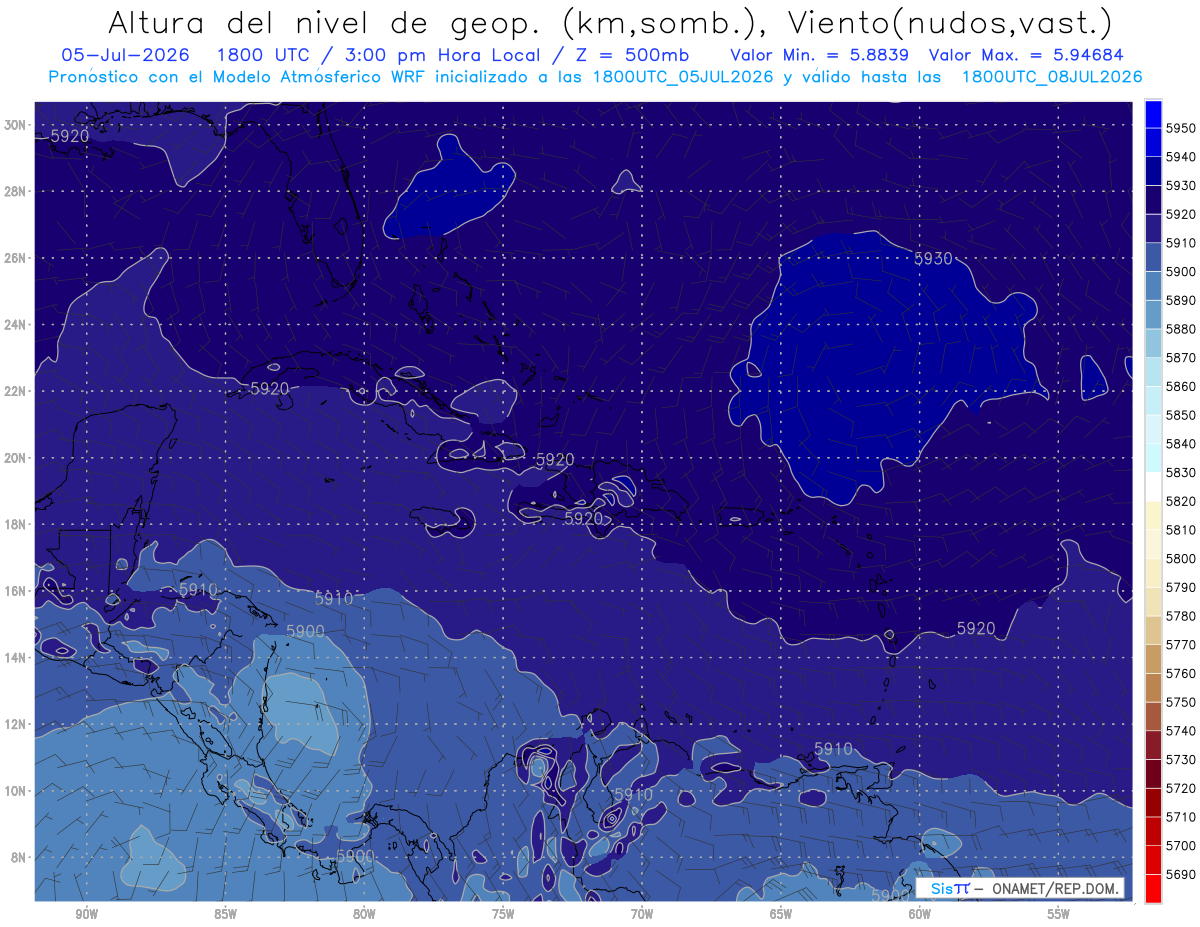The image size is (1200, 927).
Task: Click the 8N latitude axis label
Action: (x=20, y=858)
